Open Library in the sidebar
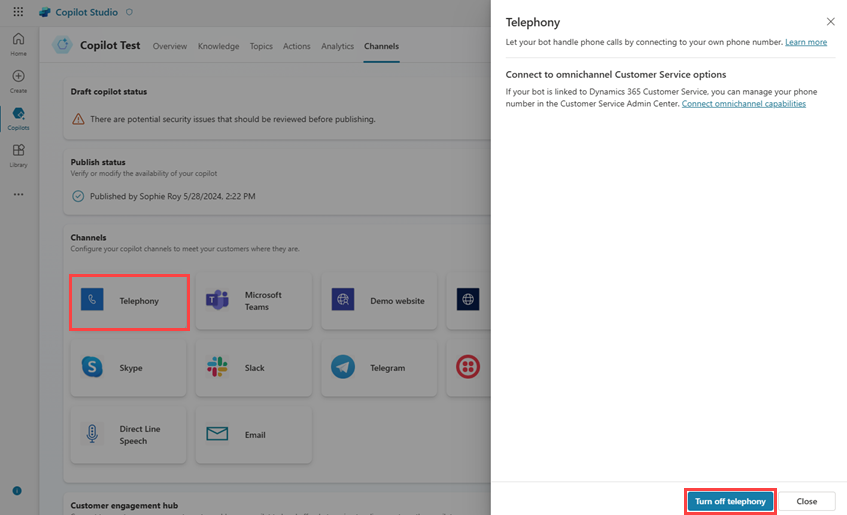Image resolution: width=847 pixels, height=515 pixels. [x=18, y=156]
